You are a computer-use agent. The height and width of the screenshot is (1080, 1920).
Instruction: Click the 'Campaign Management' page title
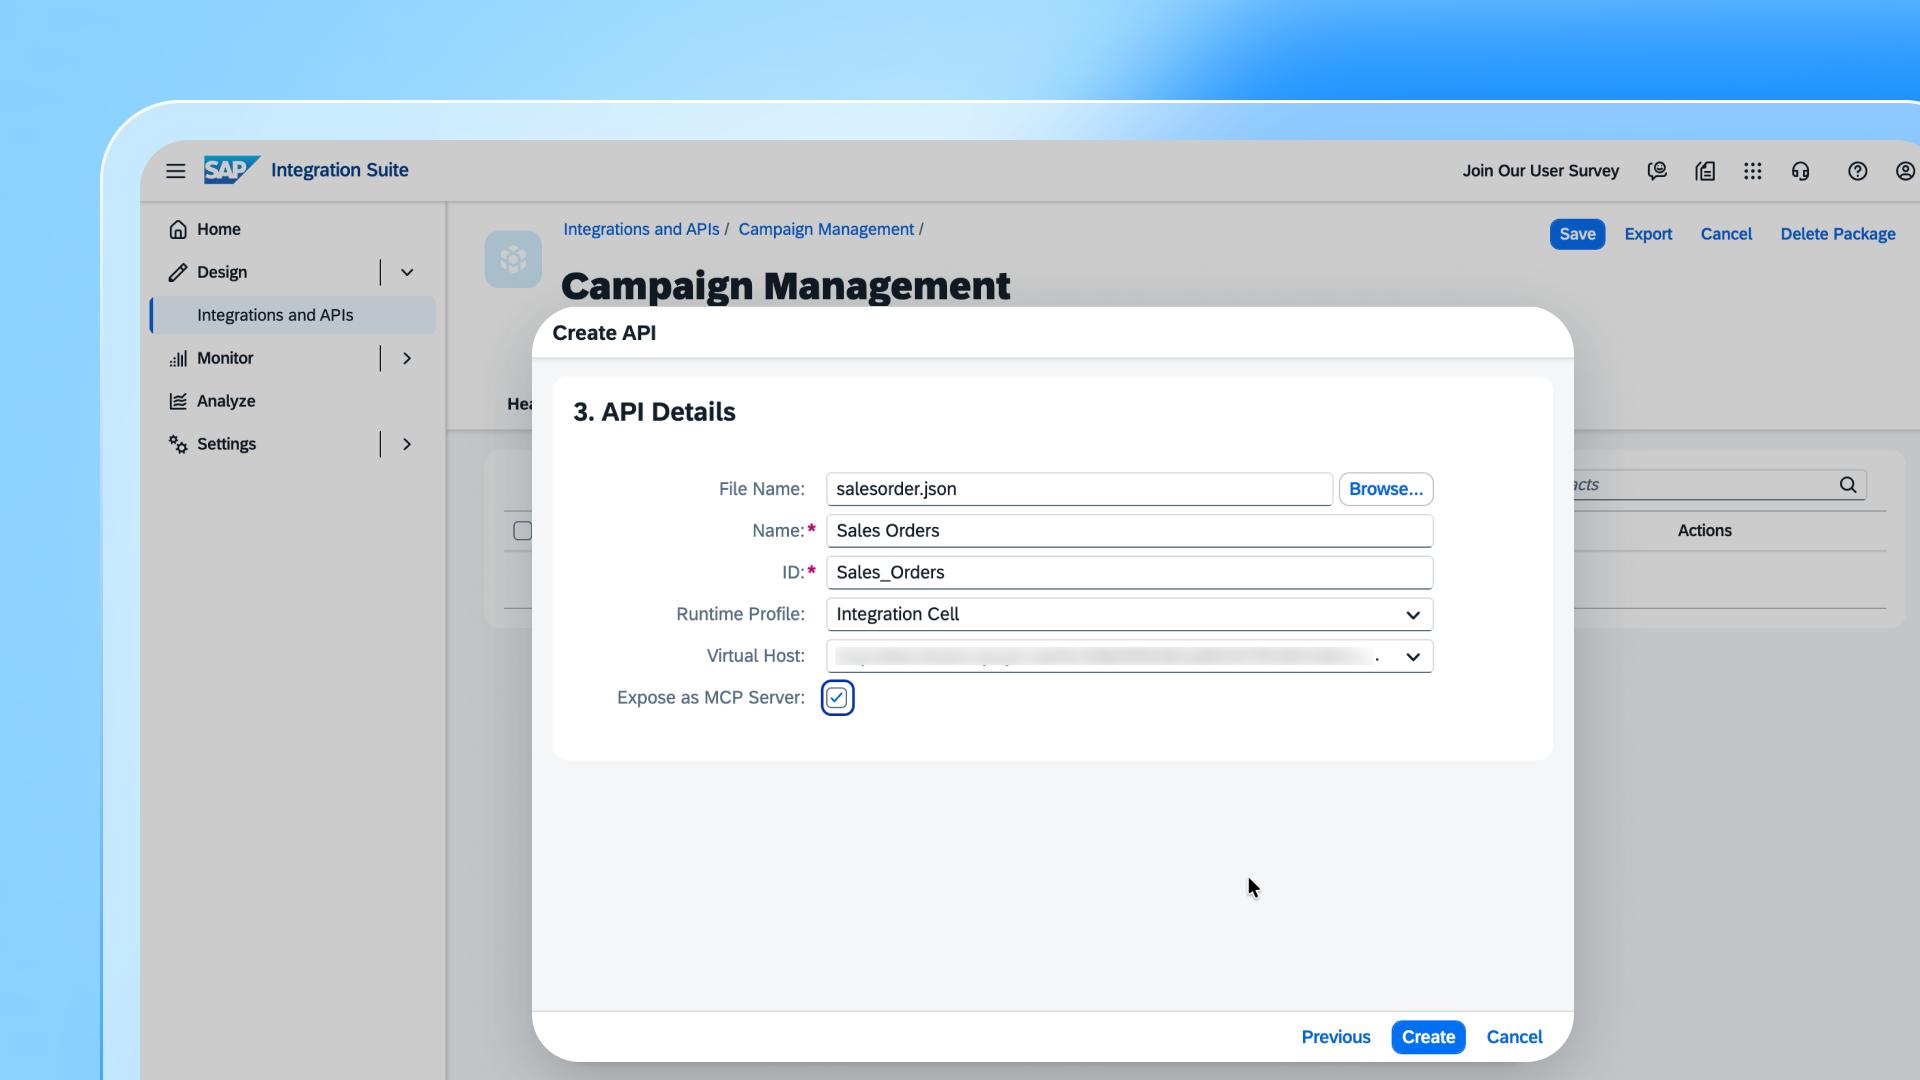click(785, 286)
